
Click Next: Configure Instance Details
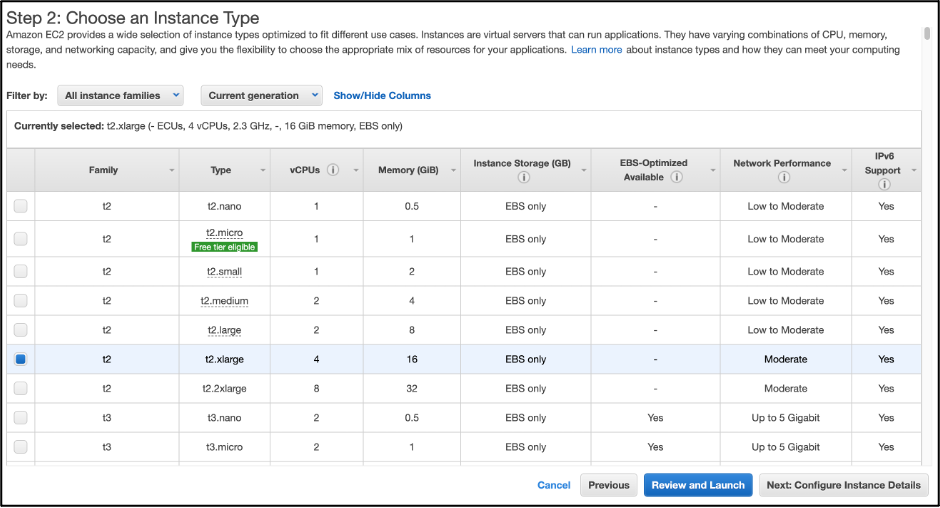(x=843, y=485)
